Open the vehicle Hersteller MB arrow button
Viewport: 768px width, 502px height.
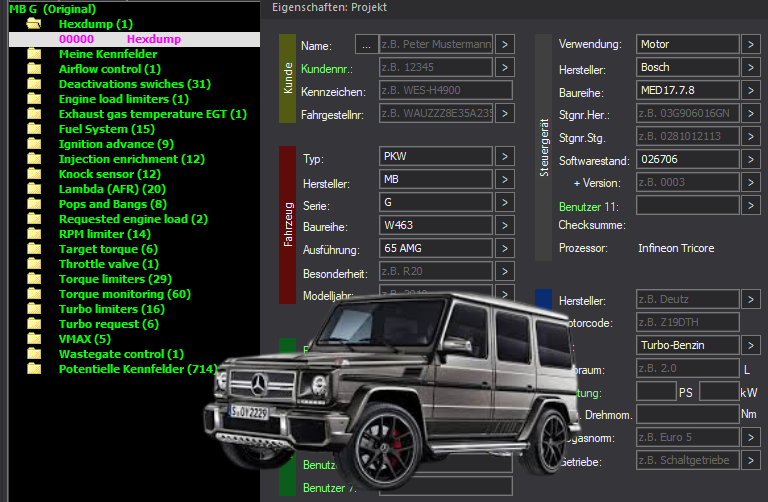[504, 179]
